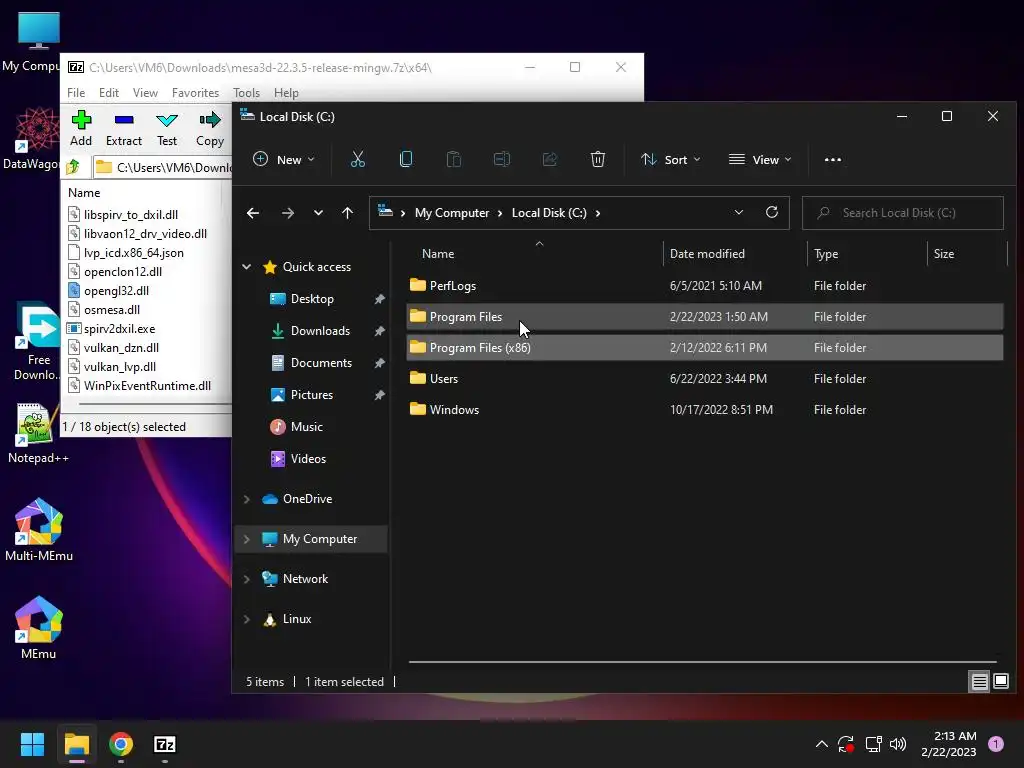Click the Delete trash can icon

(x=598, y=159)
